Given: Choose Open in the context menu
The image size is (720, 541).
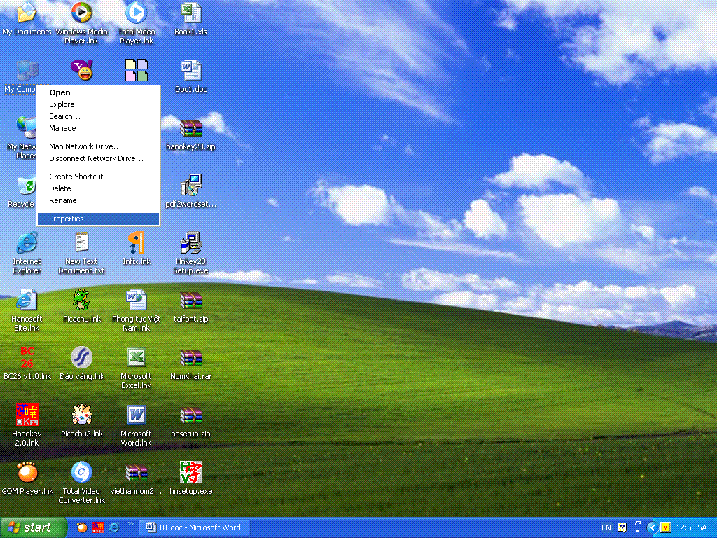Looking at the screenshot, I should (x=98, y=93).
